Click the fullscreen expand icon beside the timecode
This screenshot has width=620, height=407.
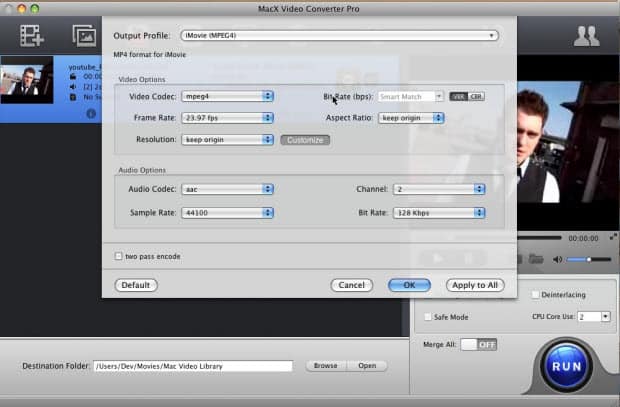tap(613, 237)
